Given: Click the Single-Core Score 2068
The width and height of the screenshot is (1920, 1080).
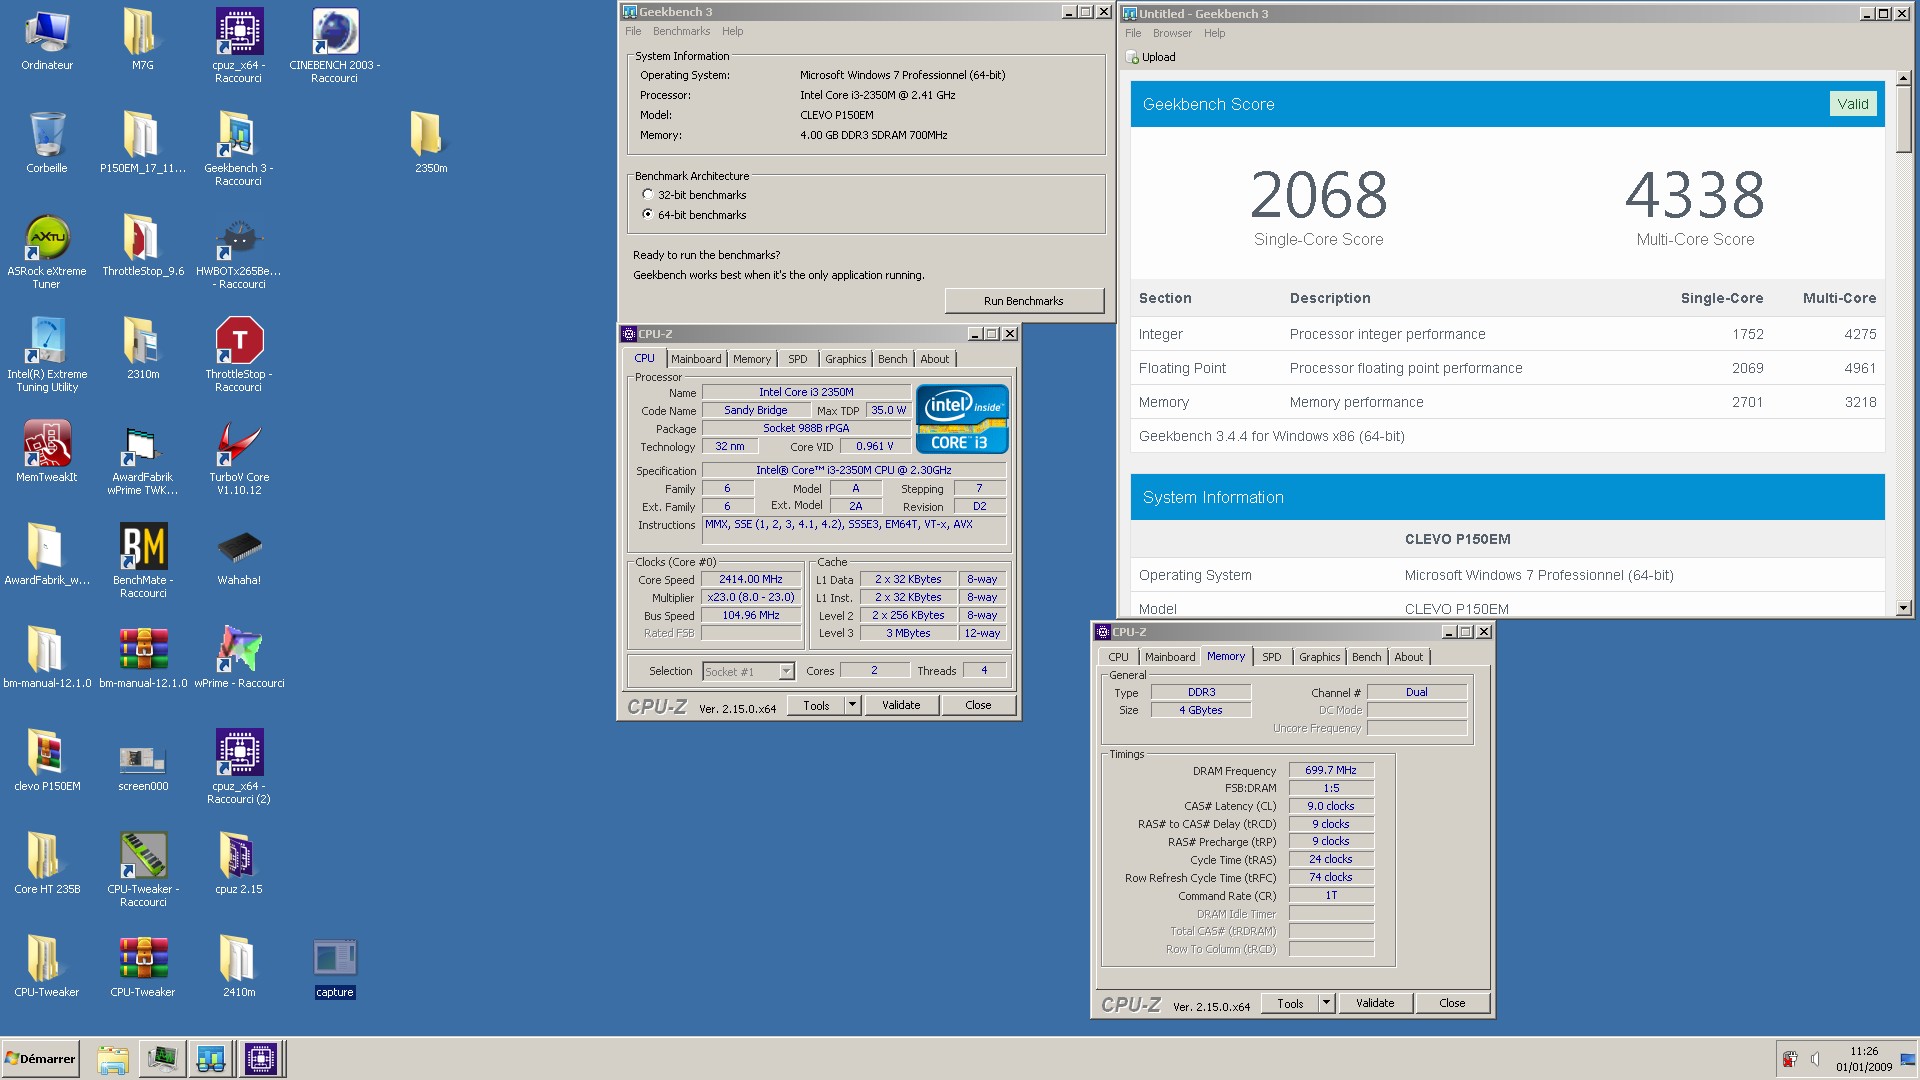Looking at the screenshot, I should 1319,194.
